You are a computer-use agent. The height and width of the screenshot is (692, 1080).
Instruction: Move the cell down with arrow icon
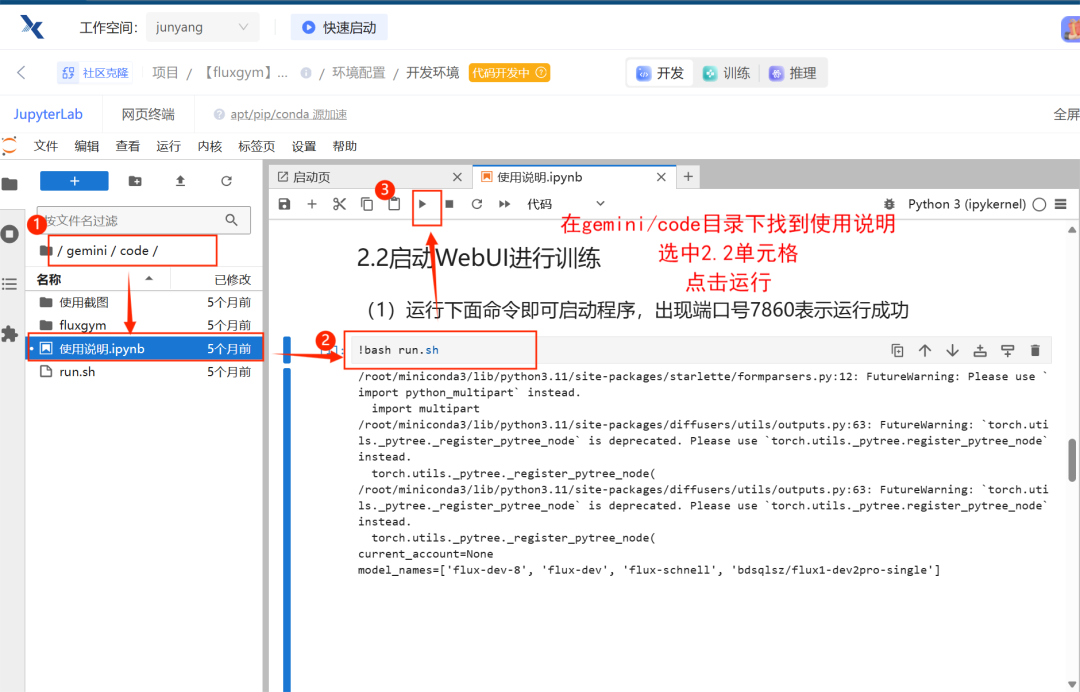pos(953,350)
